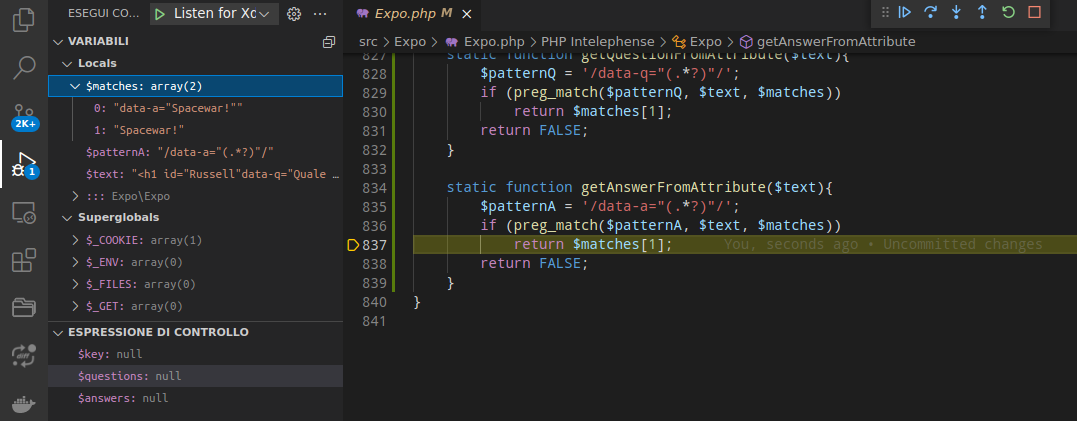Screen dimensions: 1077x421
Task: Click breadcrumb Expo folder
Action: [410, 41]
